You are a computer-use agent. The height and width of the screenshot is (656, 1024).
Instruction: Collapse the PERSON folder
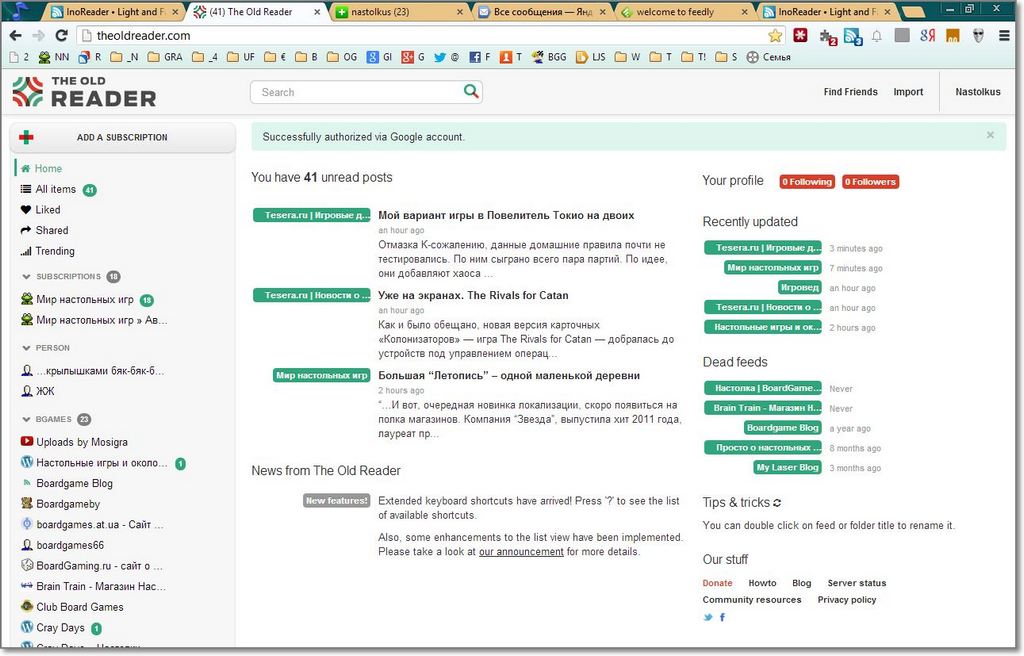(x=26, y=348)
